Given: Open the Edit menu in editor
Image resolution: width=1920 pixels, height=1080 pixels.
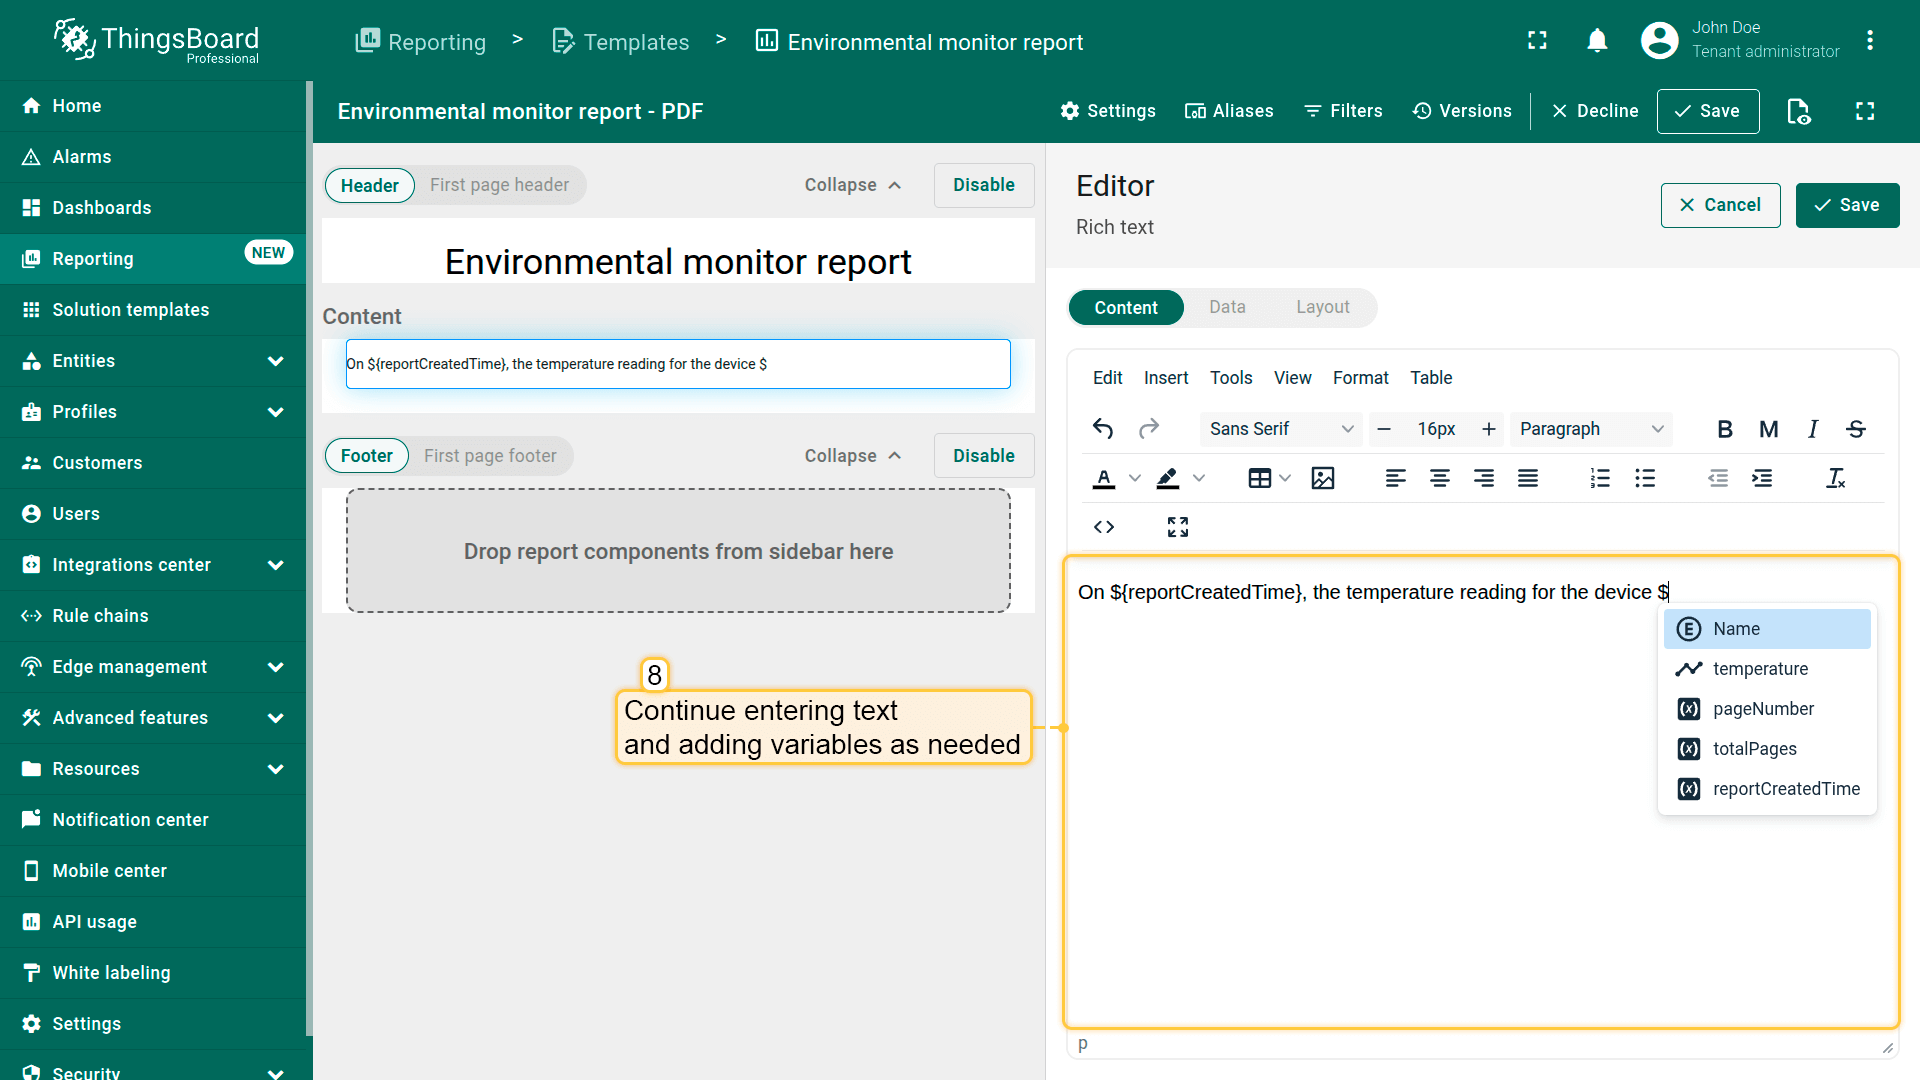Looking at the screenshot, I should (1107, 378).
